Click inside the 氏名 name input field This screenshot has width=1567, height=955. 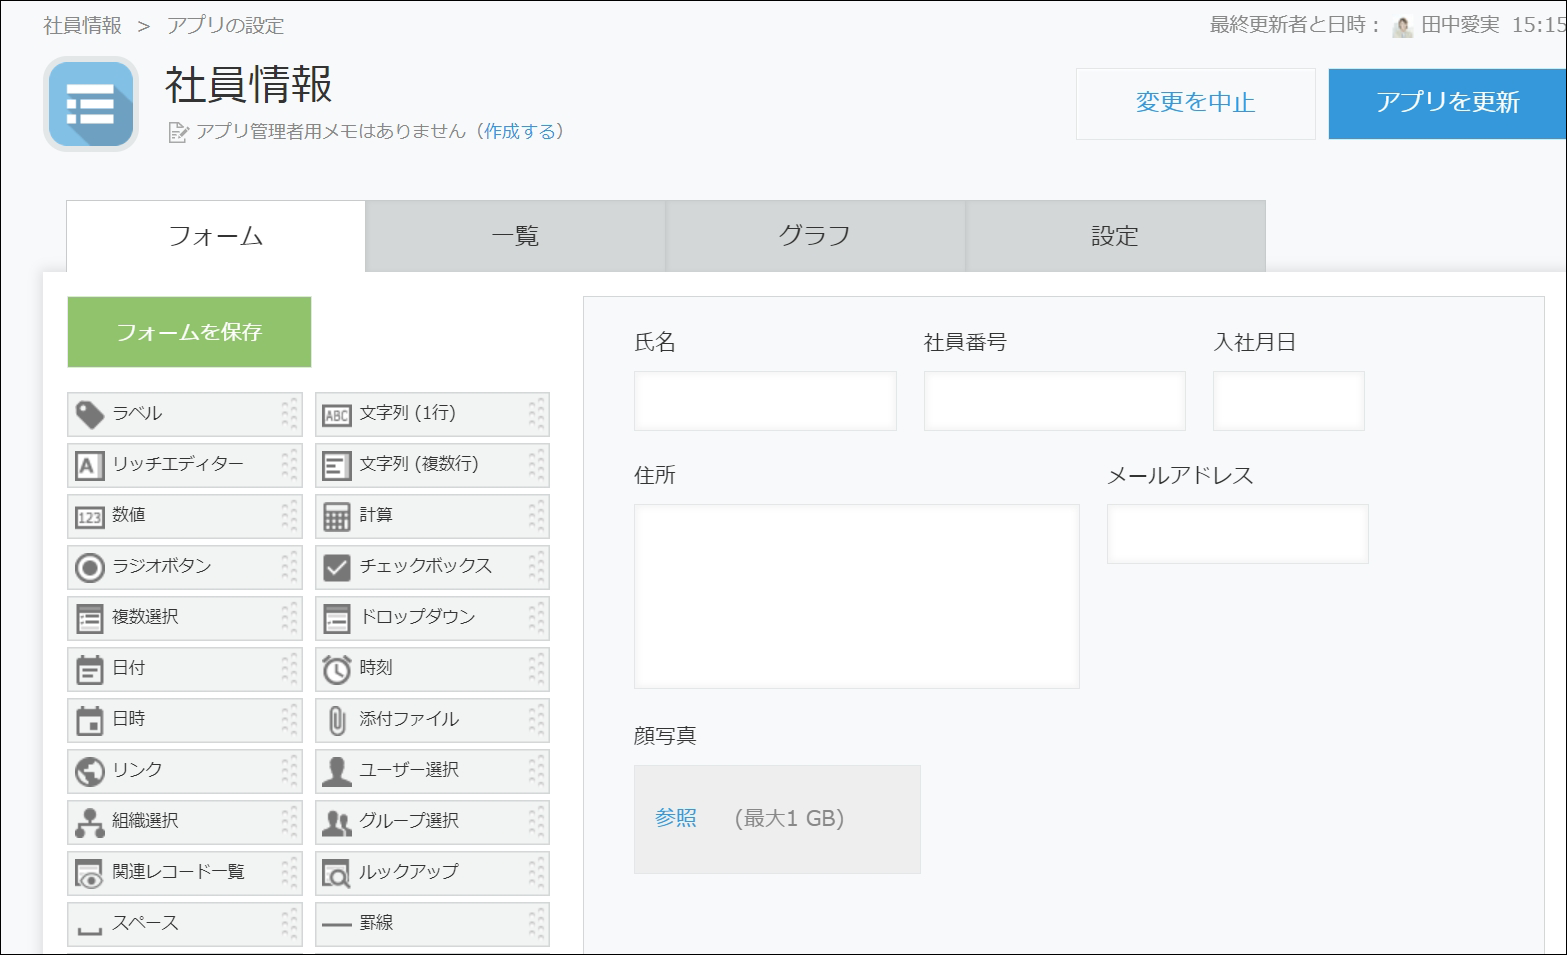(764, 400)
